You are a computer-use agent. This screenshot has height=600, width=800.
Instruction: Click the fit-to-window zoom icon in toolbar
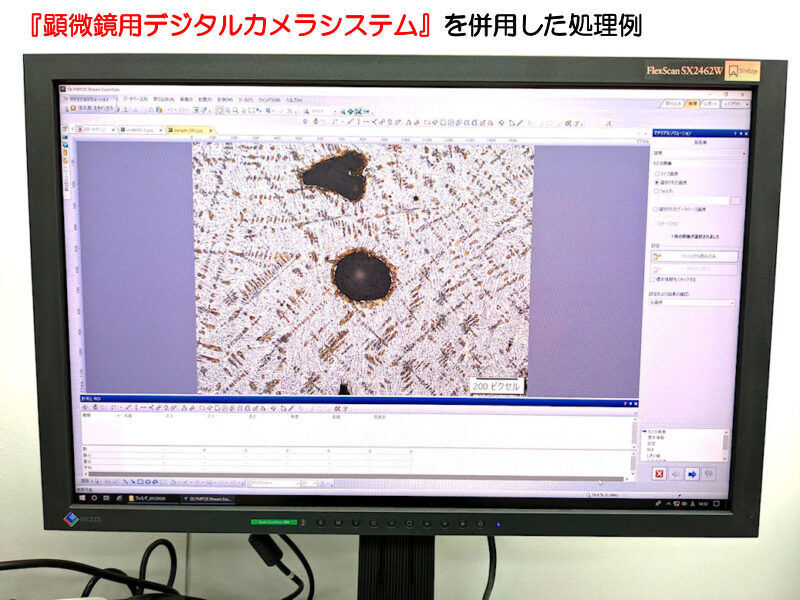[x=358, y=111]
